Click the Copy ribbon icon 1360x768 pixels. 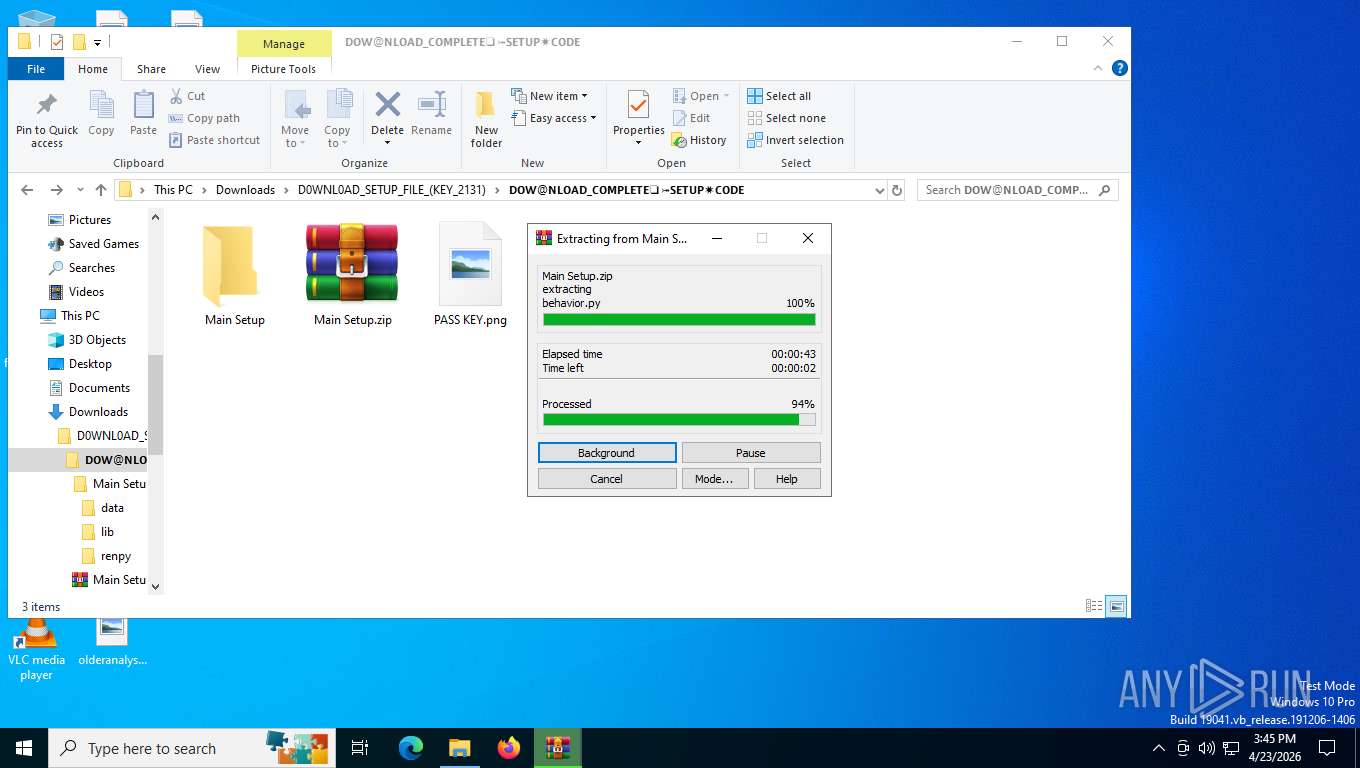pos(101,113)
